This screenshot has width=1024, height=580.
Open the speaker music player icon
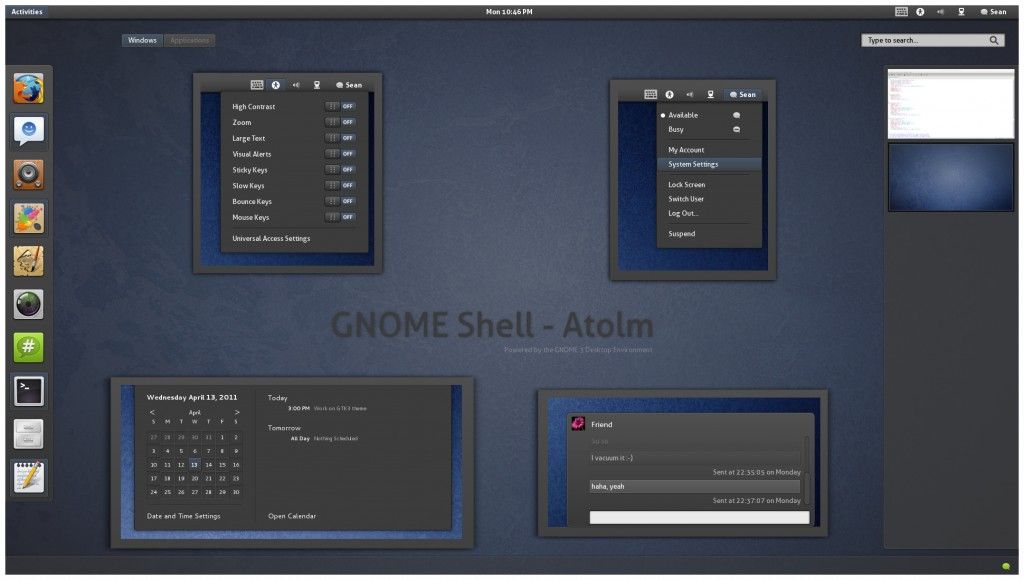pos(29,174)
